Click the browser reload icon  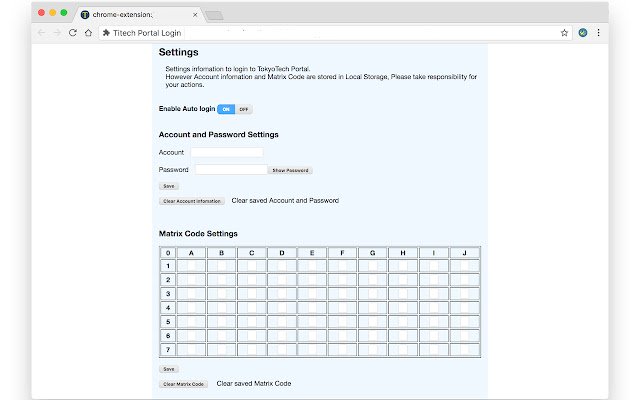click(x=73, y=33)
